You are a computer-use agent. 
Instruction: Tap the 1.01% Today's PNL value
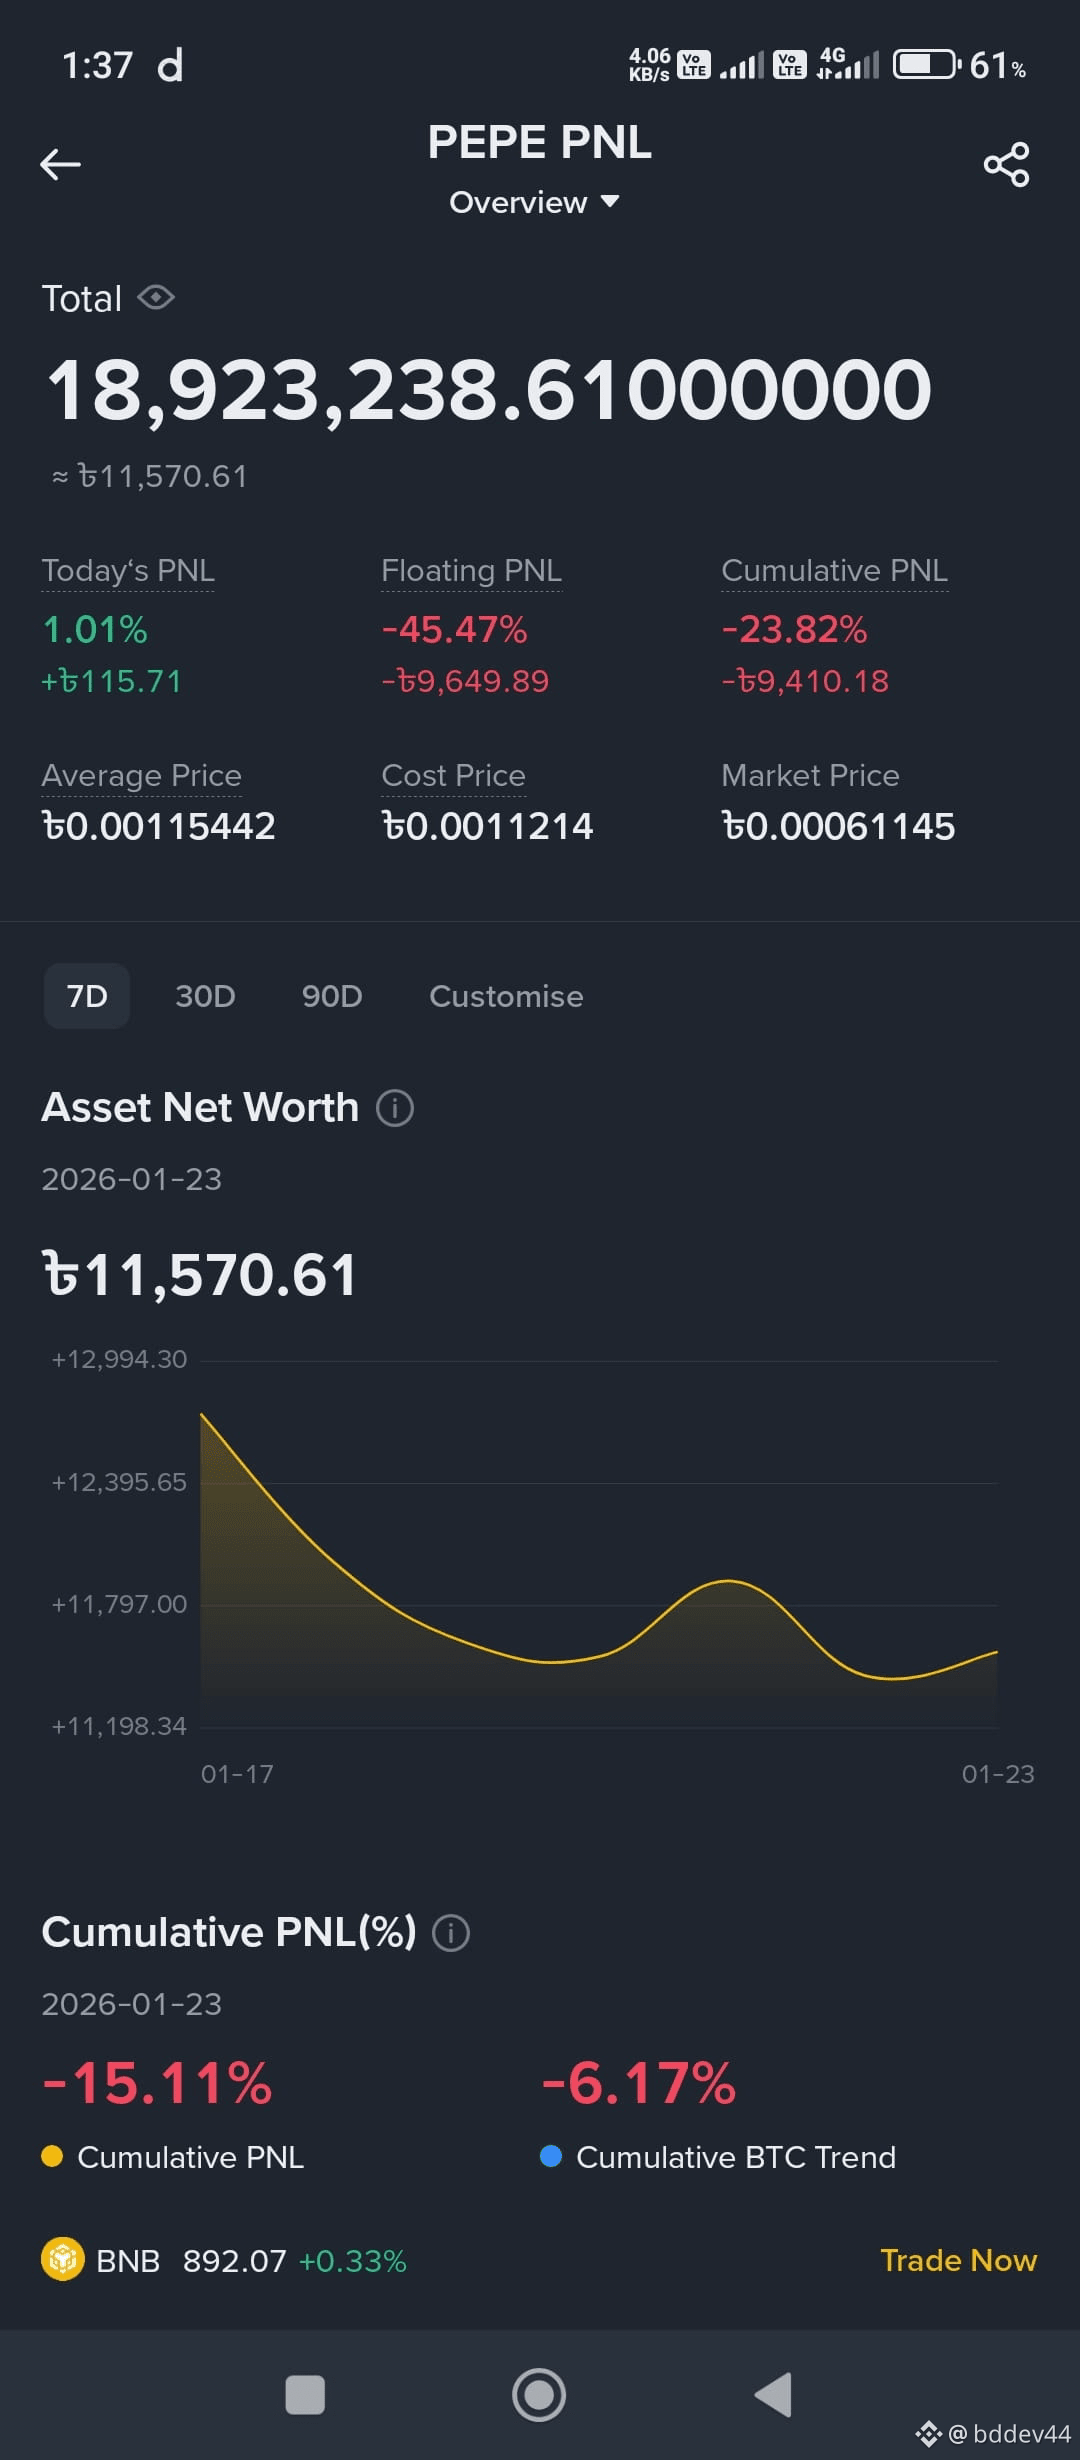(x=95, y=630)
